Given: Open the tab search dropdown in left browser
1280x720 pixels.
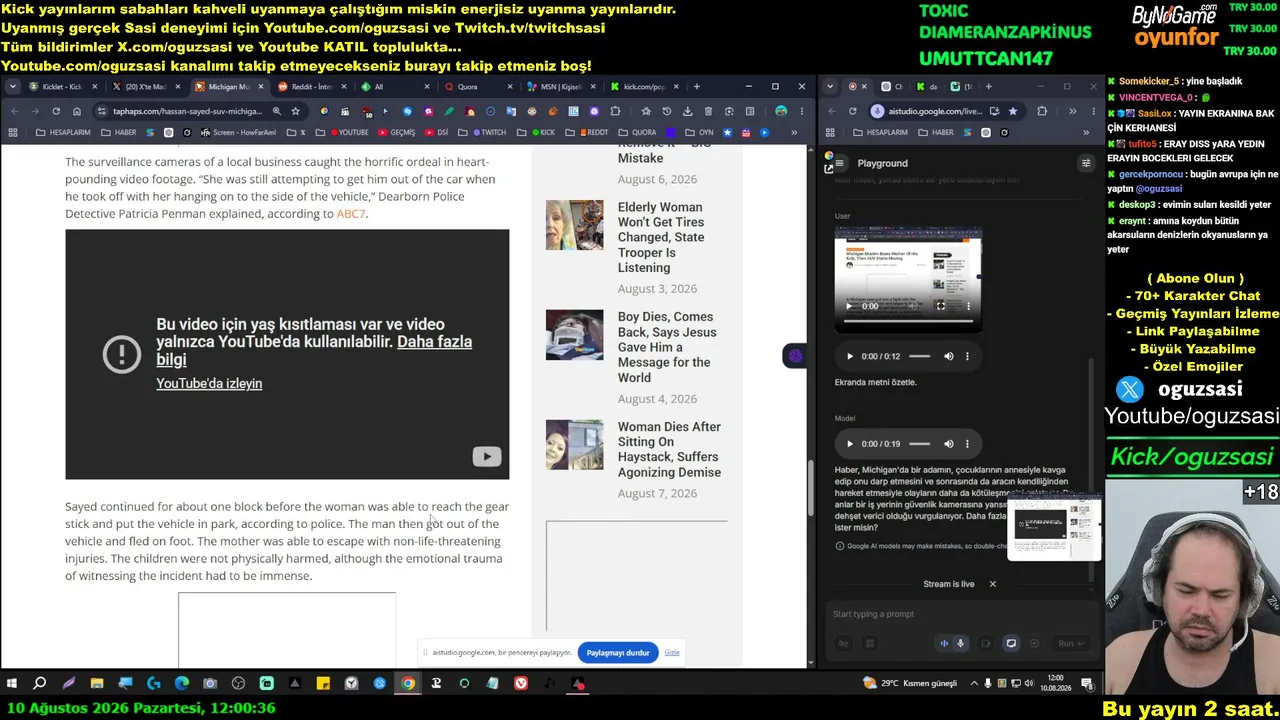Looking at the screenshot, I should [12, 87].
